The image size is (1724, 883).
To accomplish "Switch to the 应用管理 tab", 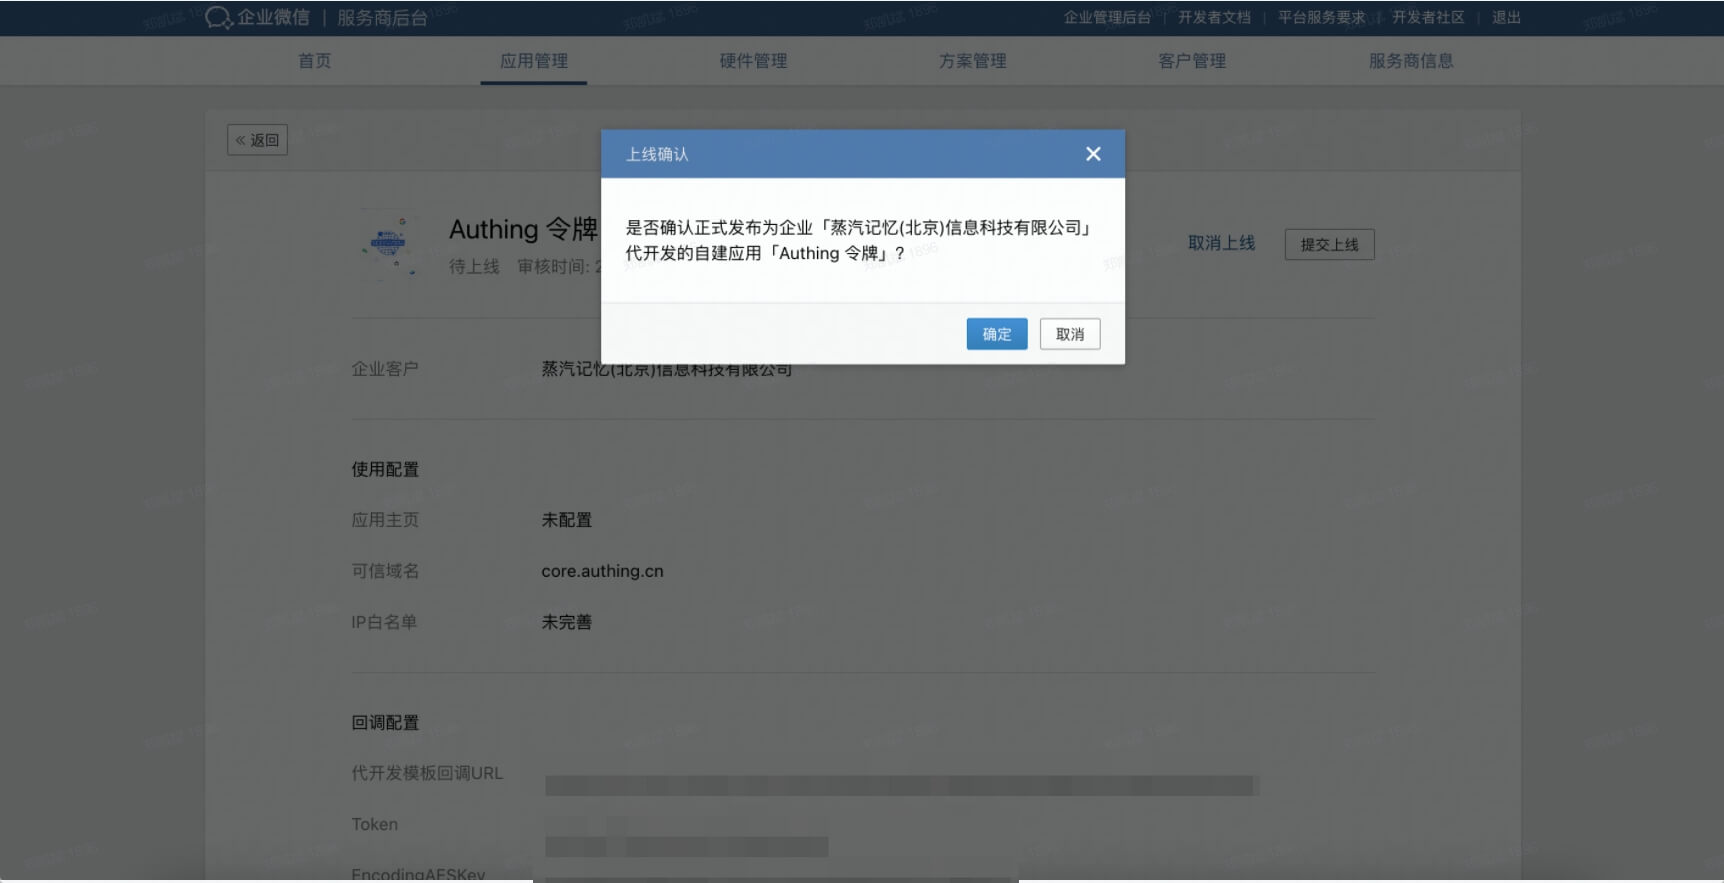I will click(533, 61).
